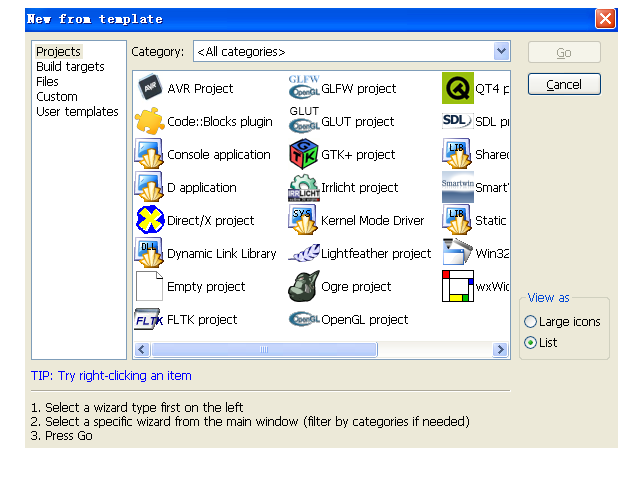This screenshot has height=480, width=640.
Task: Click the 'Lightfeather project' label
Action: coord(376,253)
